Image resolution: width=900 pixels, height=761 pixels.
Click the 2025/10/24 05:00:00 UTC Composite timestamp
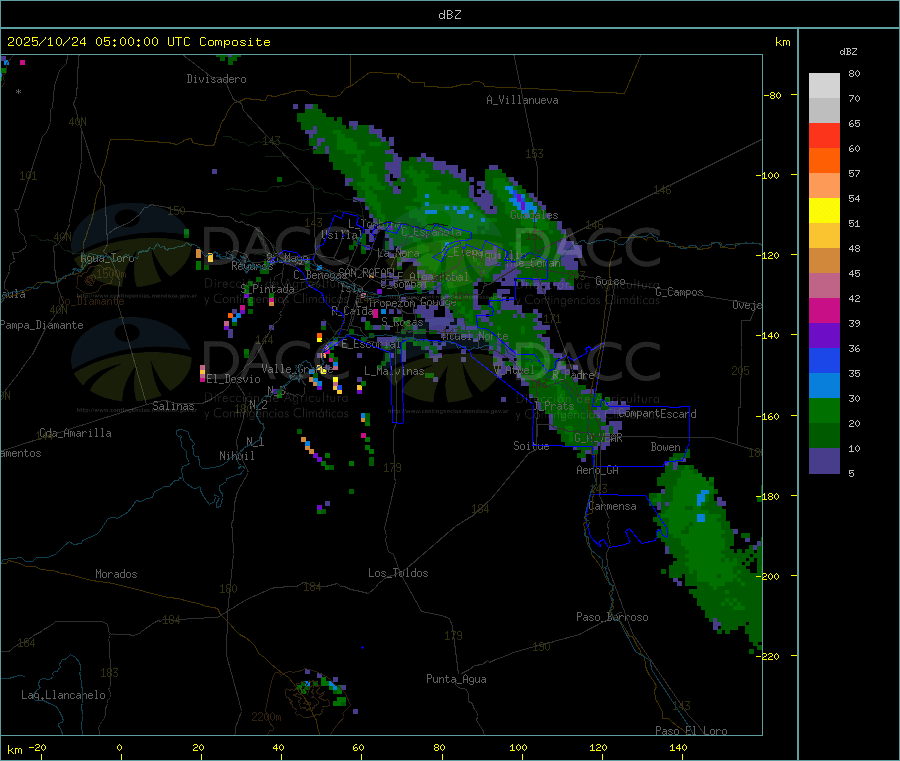138,42
